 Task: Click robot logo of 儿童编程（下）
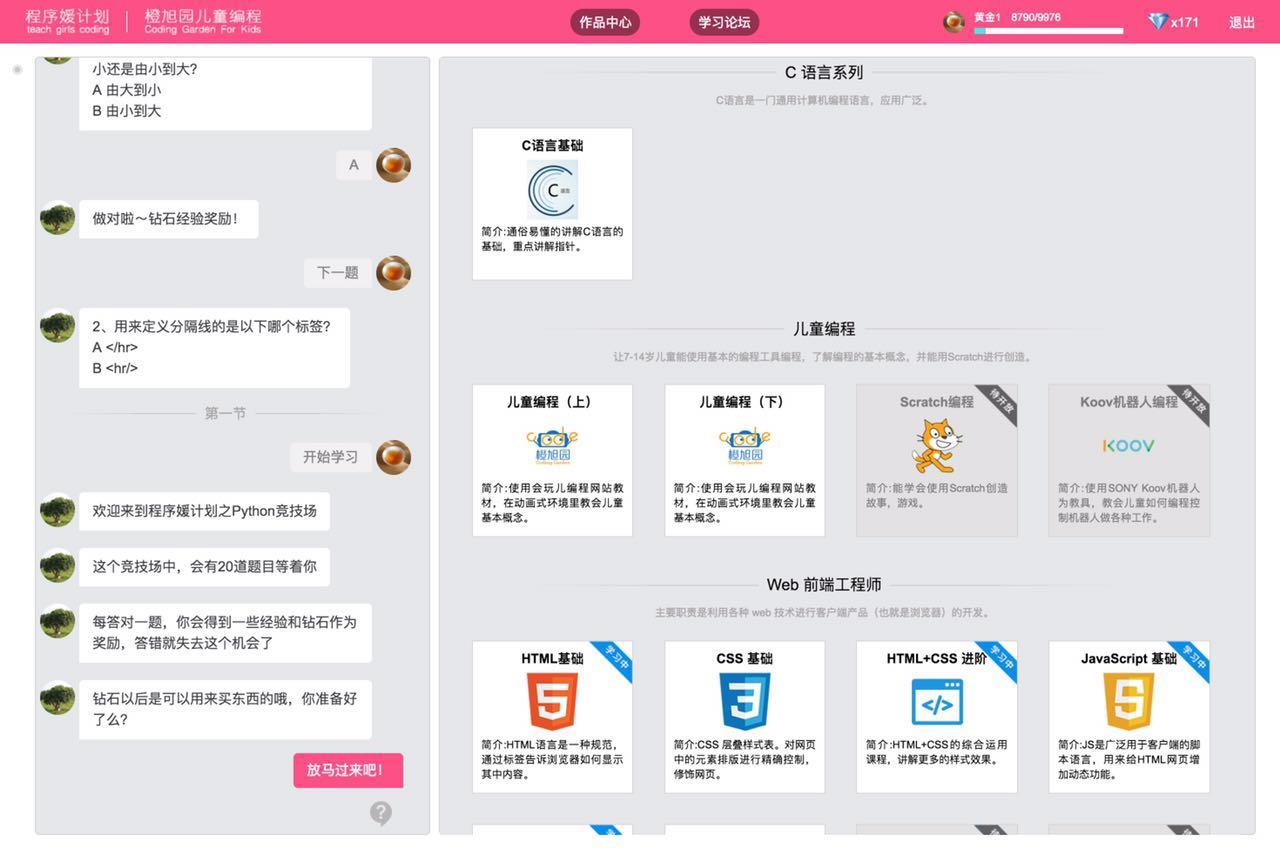(744, 446)
